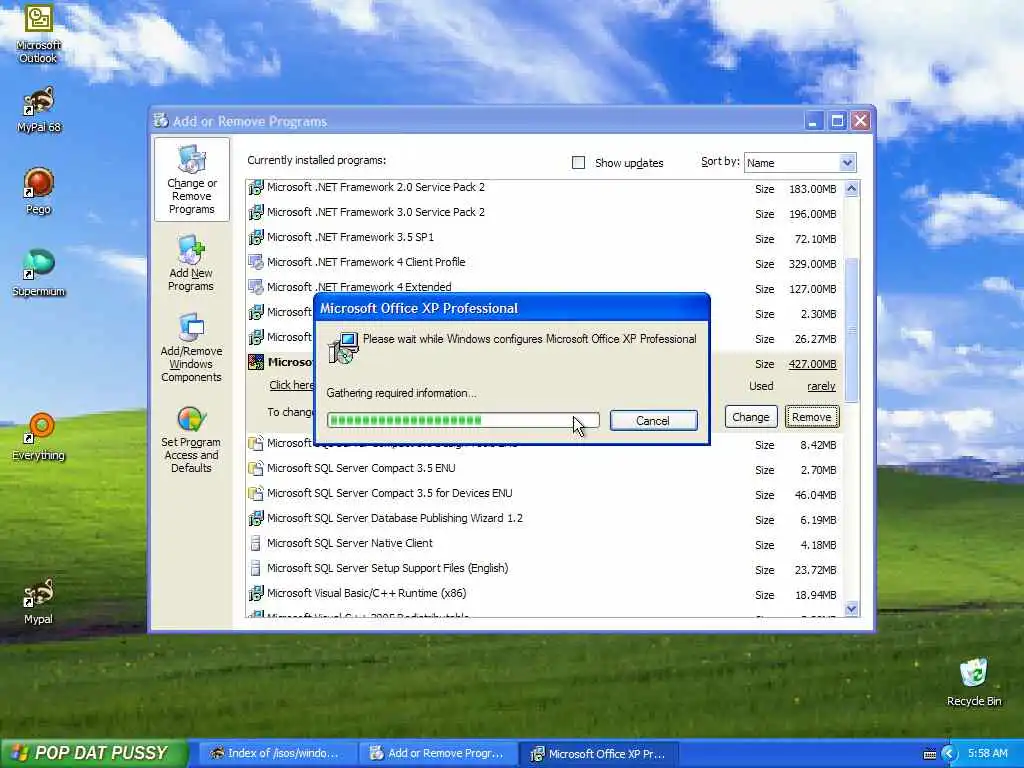The image size is (1024, 768).
Task: Click selected Microsoft Office program icon in list
Action: point(255,362)
